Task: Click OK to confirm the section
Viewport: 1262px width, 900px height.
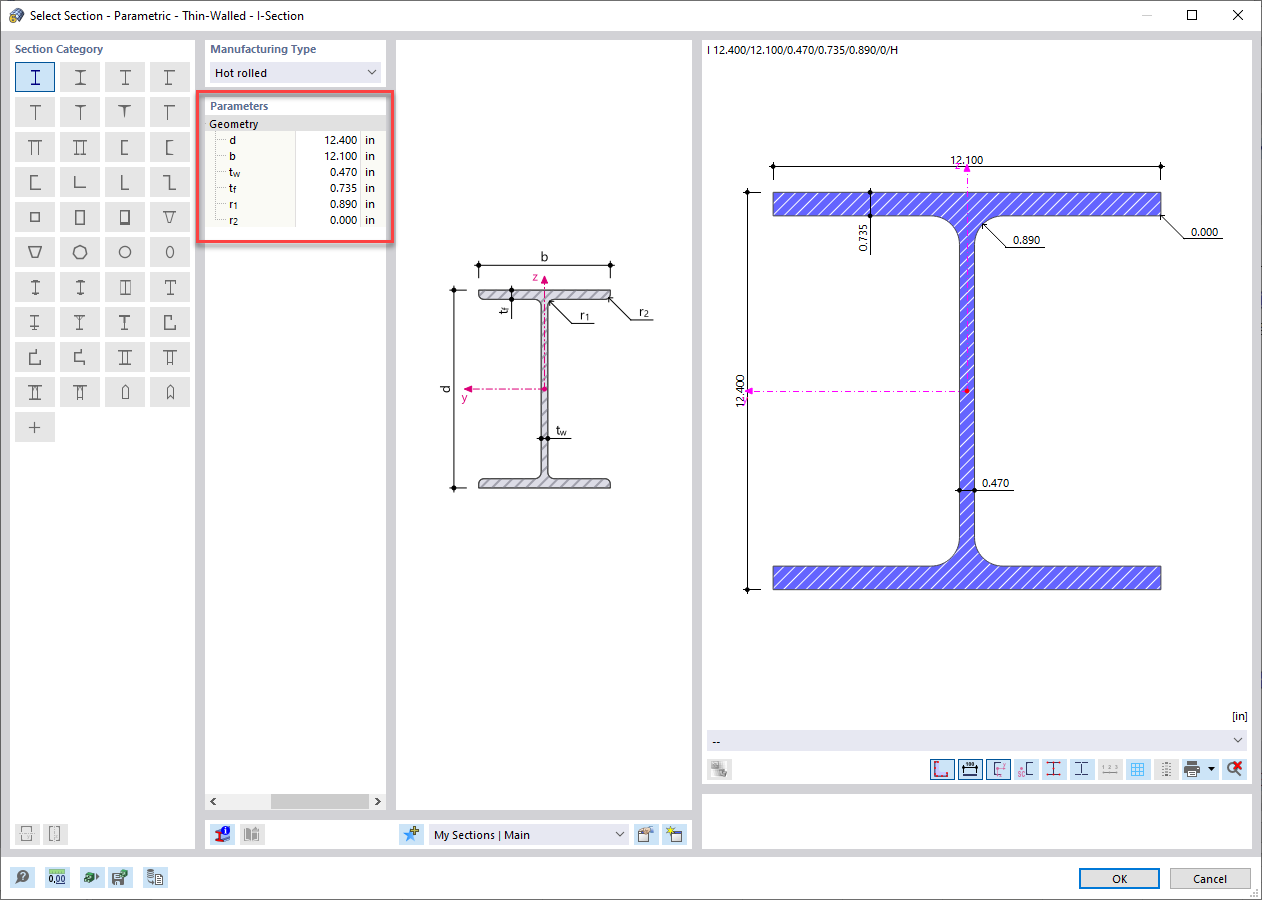Action: [x=1119, y=878]
